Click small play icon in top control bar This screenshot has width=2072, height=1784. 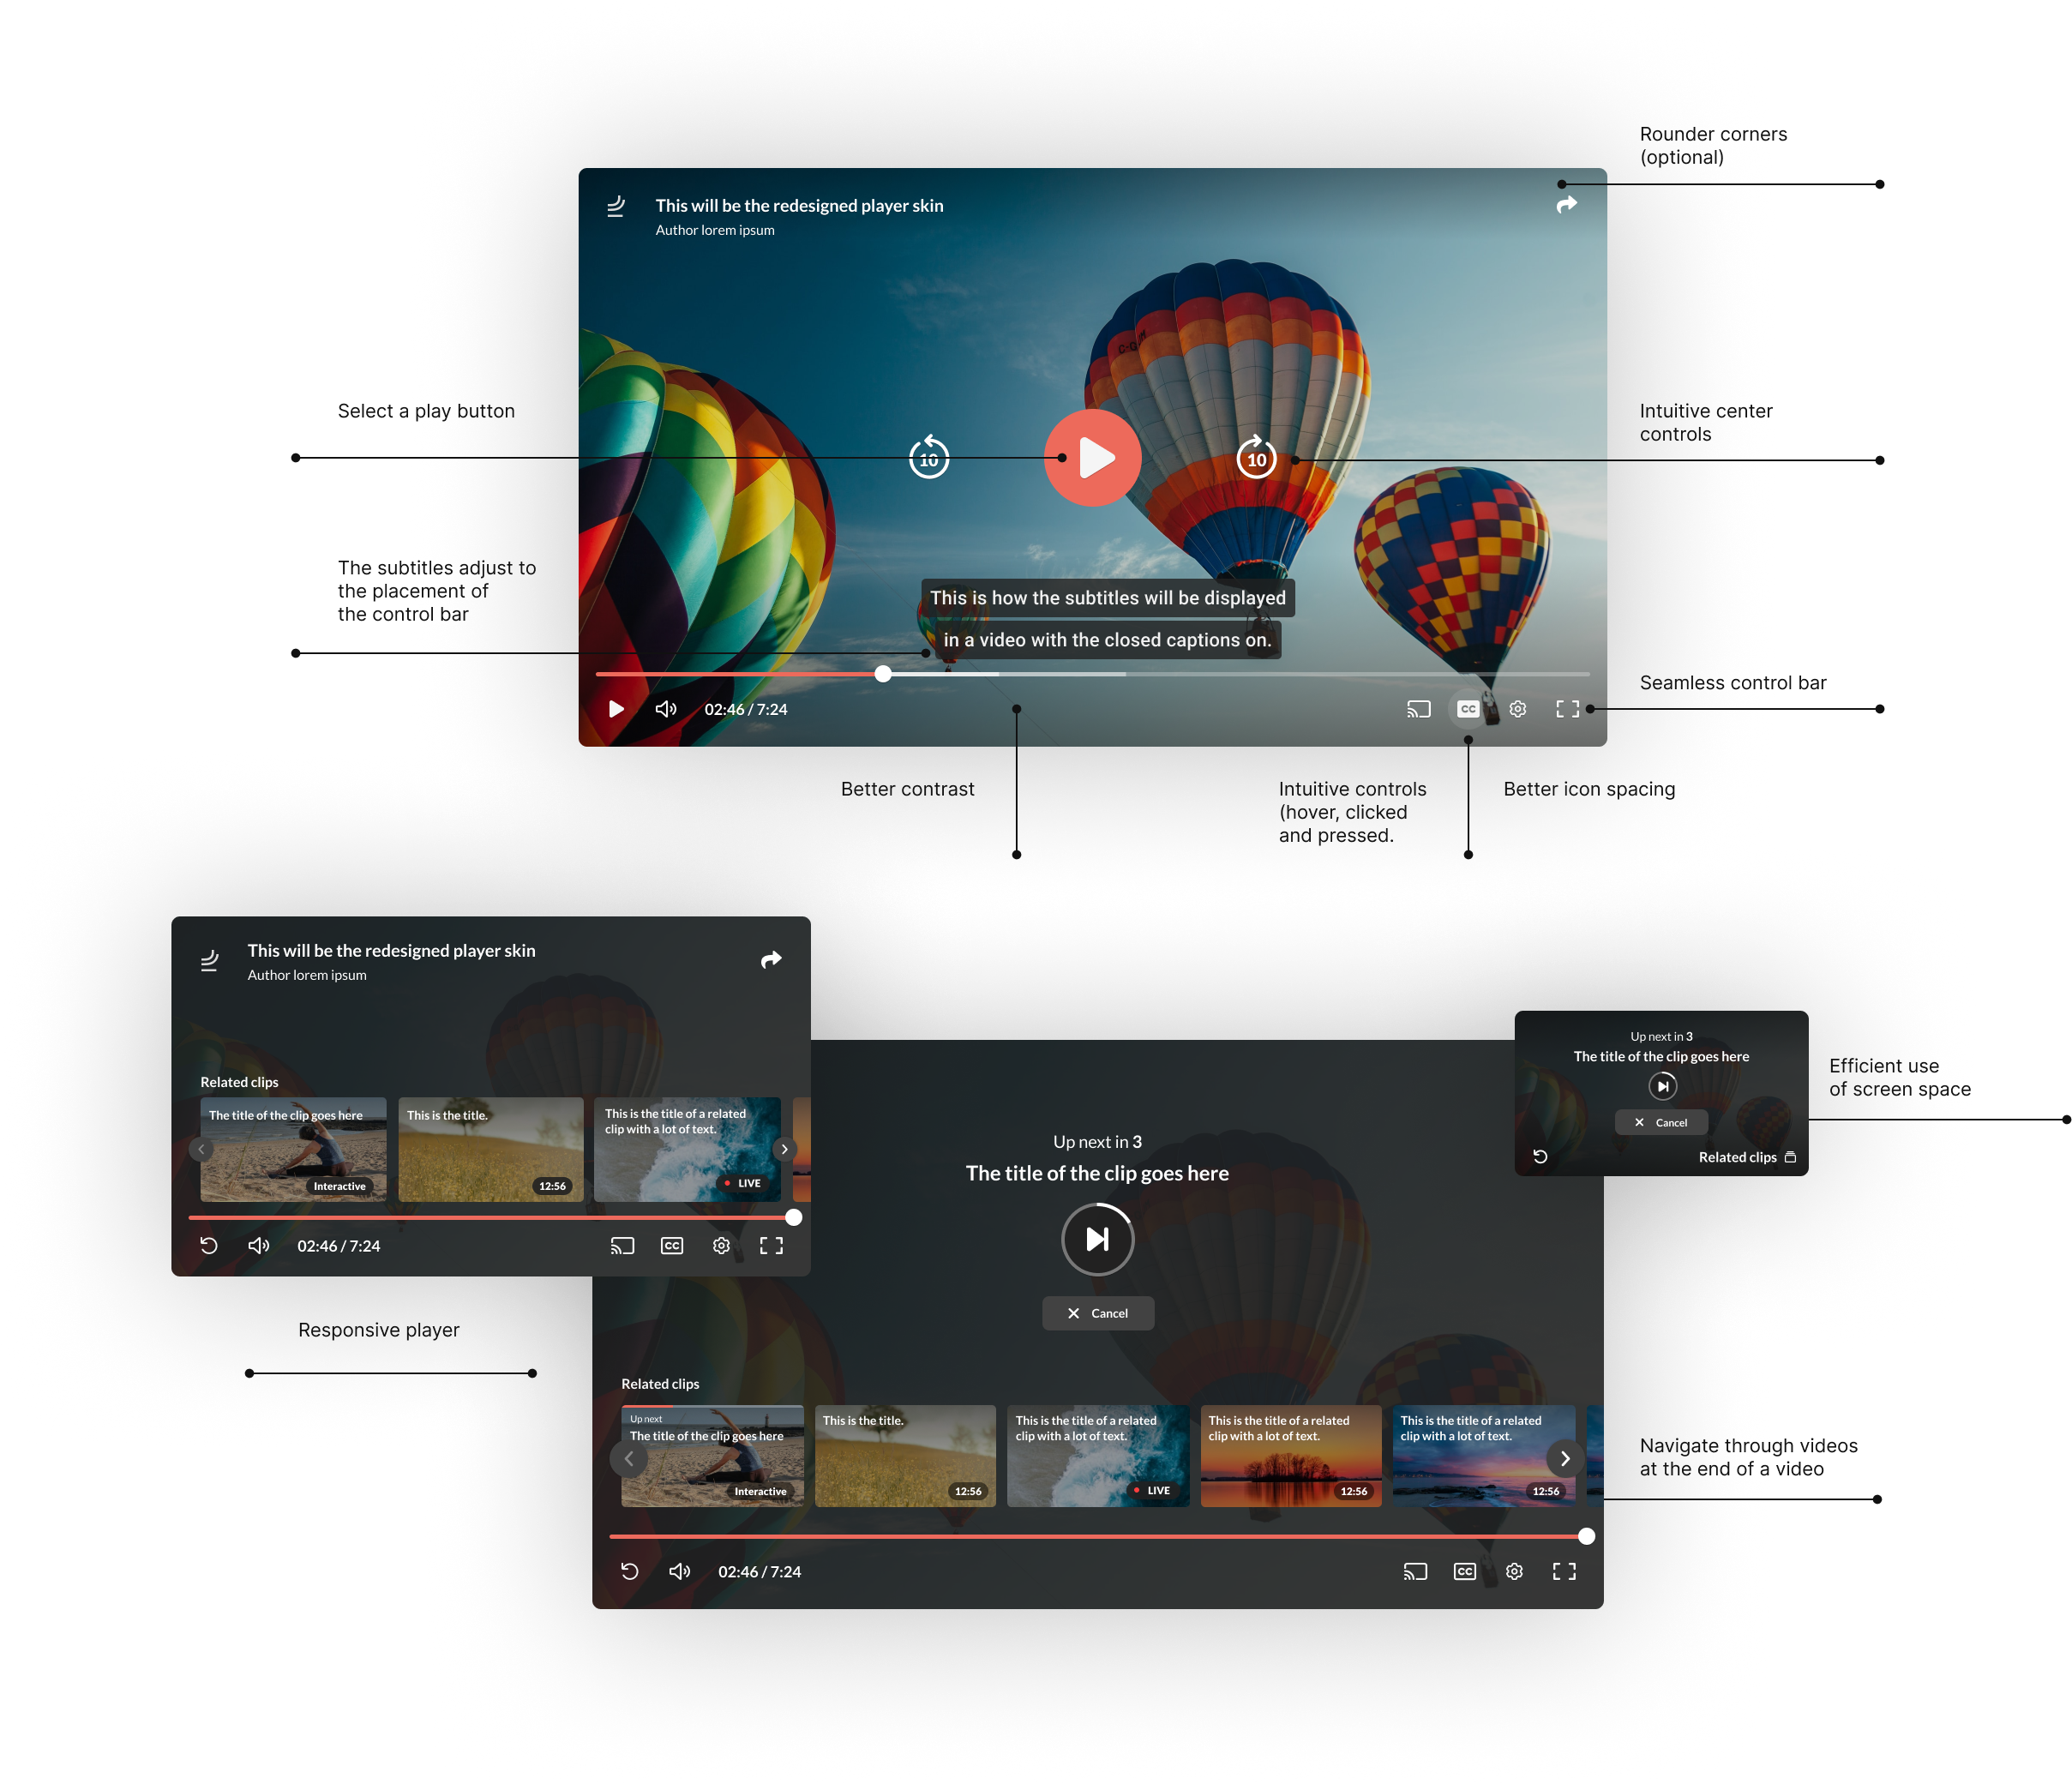click(616, 709)
